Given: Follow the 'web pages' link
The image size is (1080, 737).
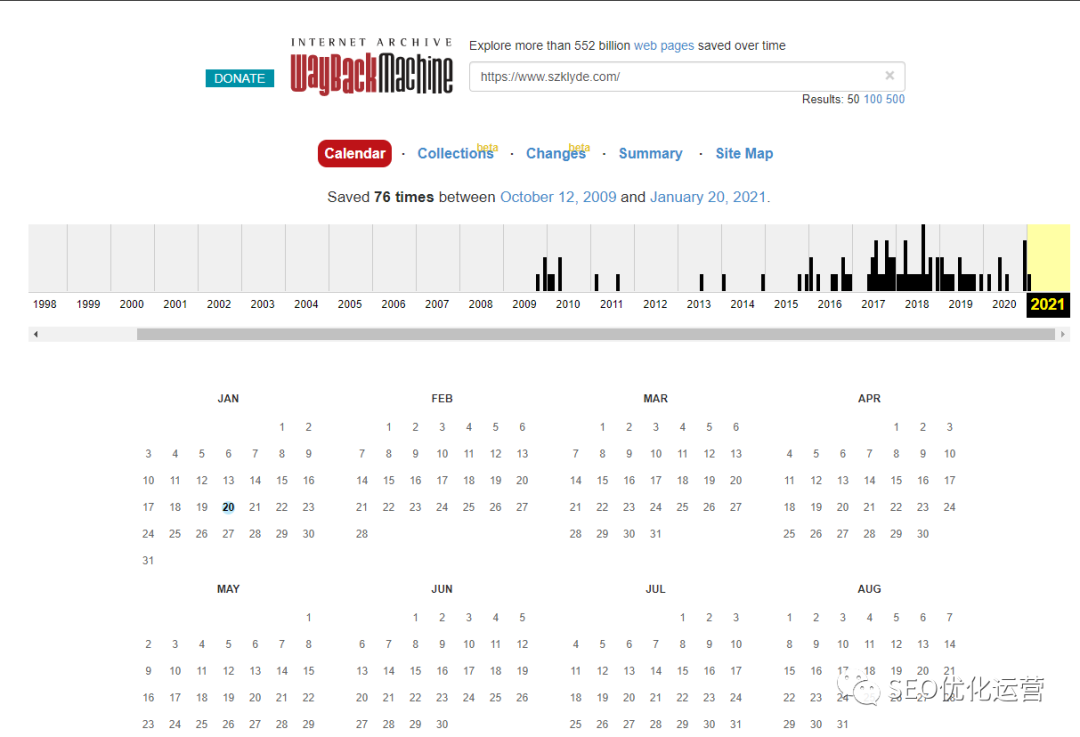Looking at the screenshot, I should tap(664, 45).
